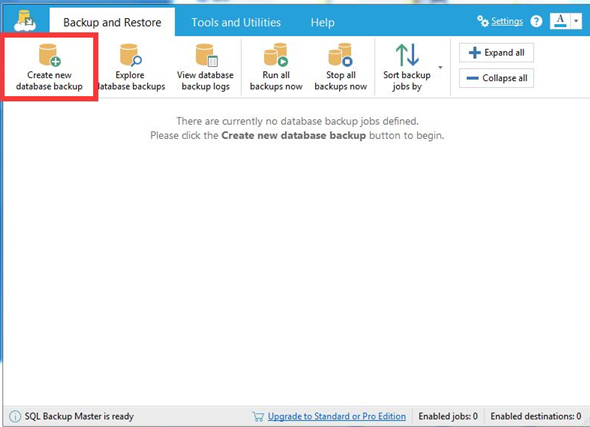
Task: Click 'There are currently no database backup jobs defined' text
Action: (297, 121)
